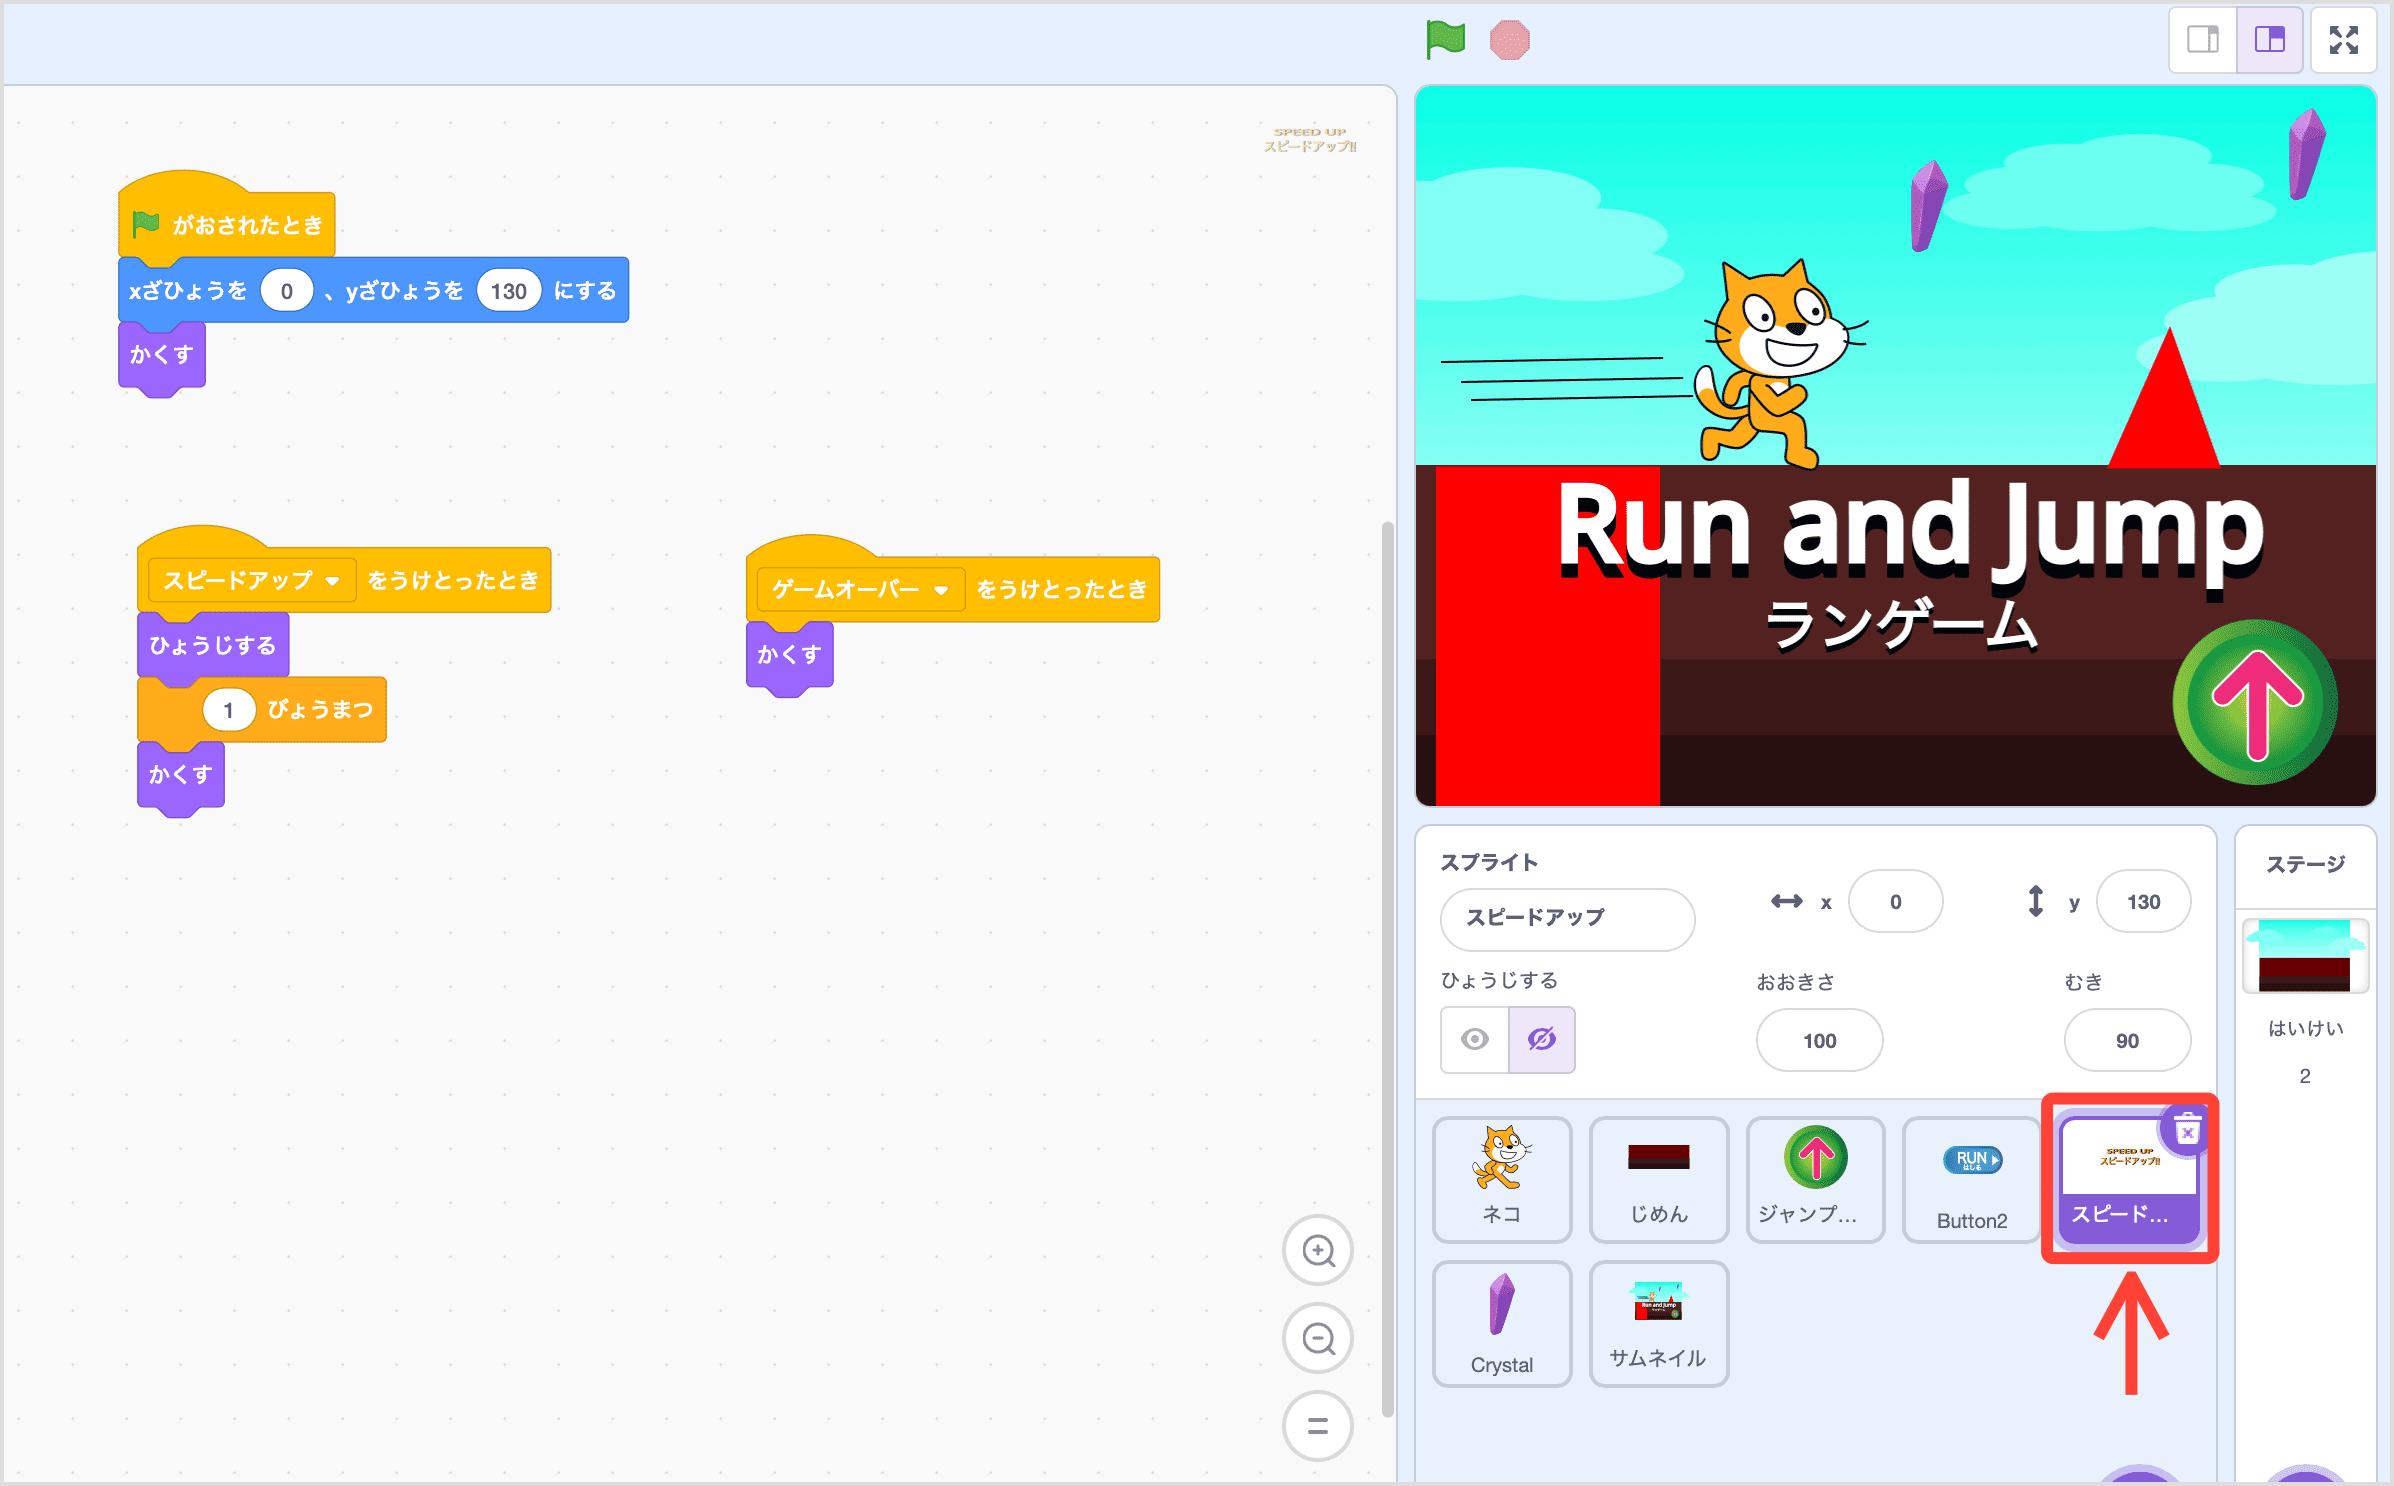Open the ゲームオーバー message dropdown

pyautogui.click(x=860, y=589)
